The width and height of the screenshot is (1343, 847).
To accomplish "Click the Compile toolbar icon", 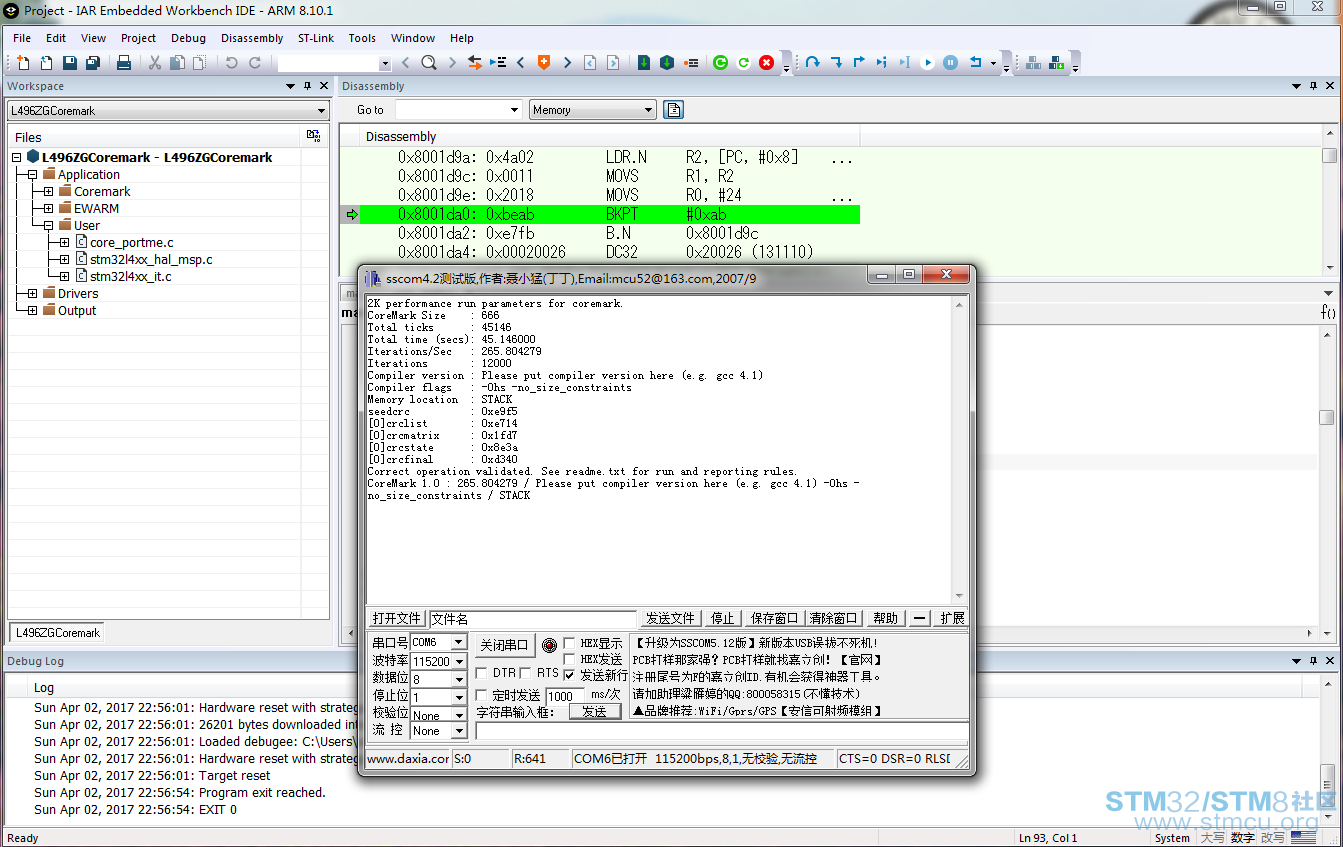I will pos(644,63).
